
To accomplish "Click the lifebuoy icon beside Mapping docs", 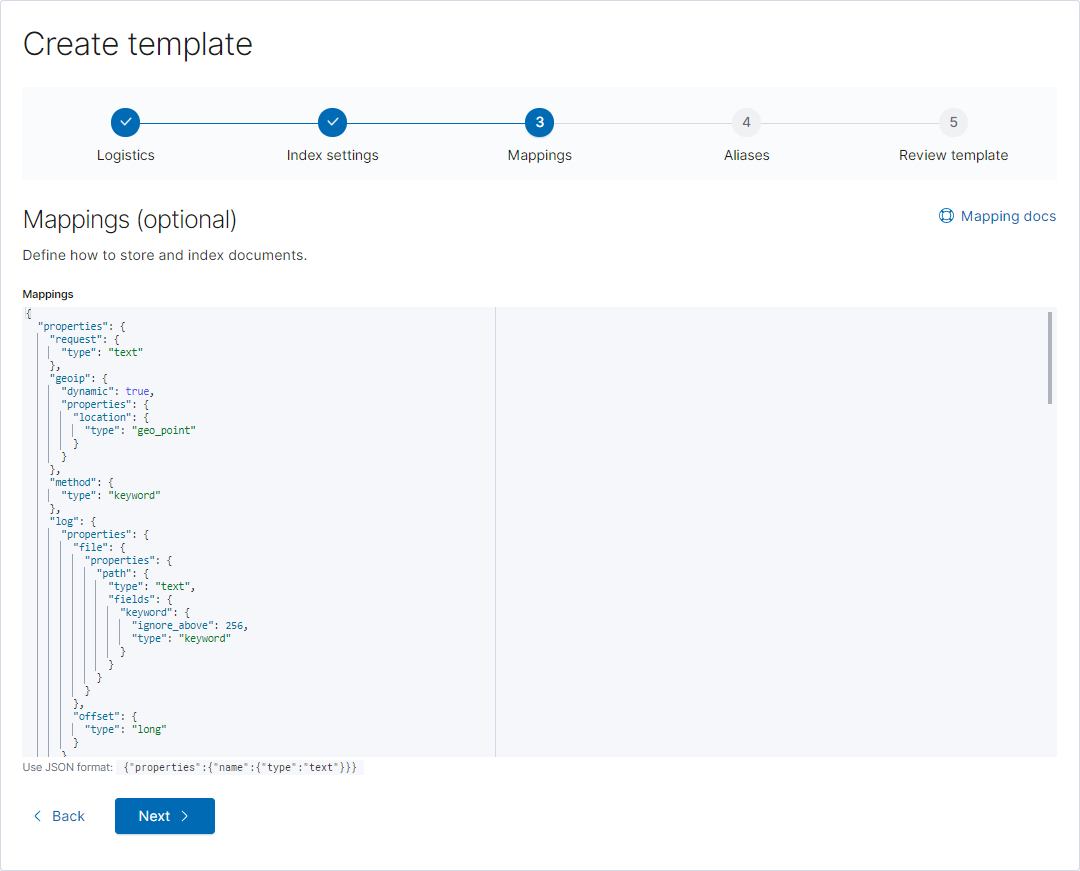I will 946,216.
